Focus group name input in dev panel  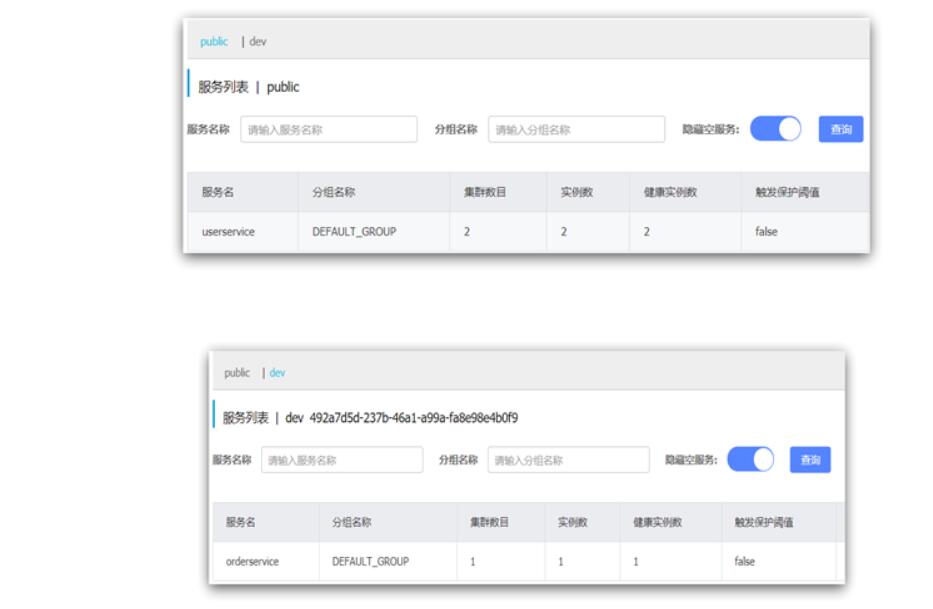(568, 460)
